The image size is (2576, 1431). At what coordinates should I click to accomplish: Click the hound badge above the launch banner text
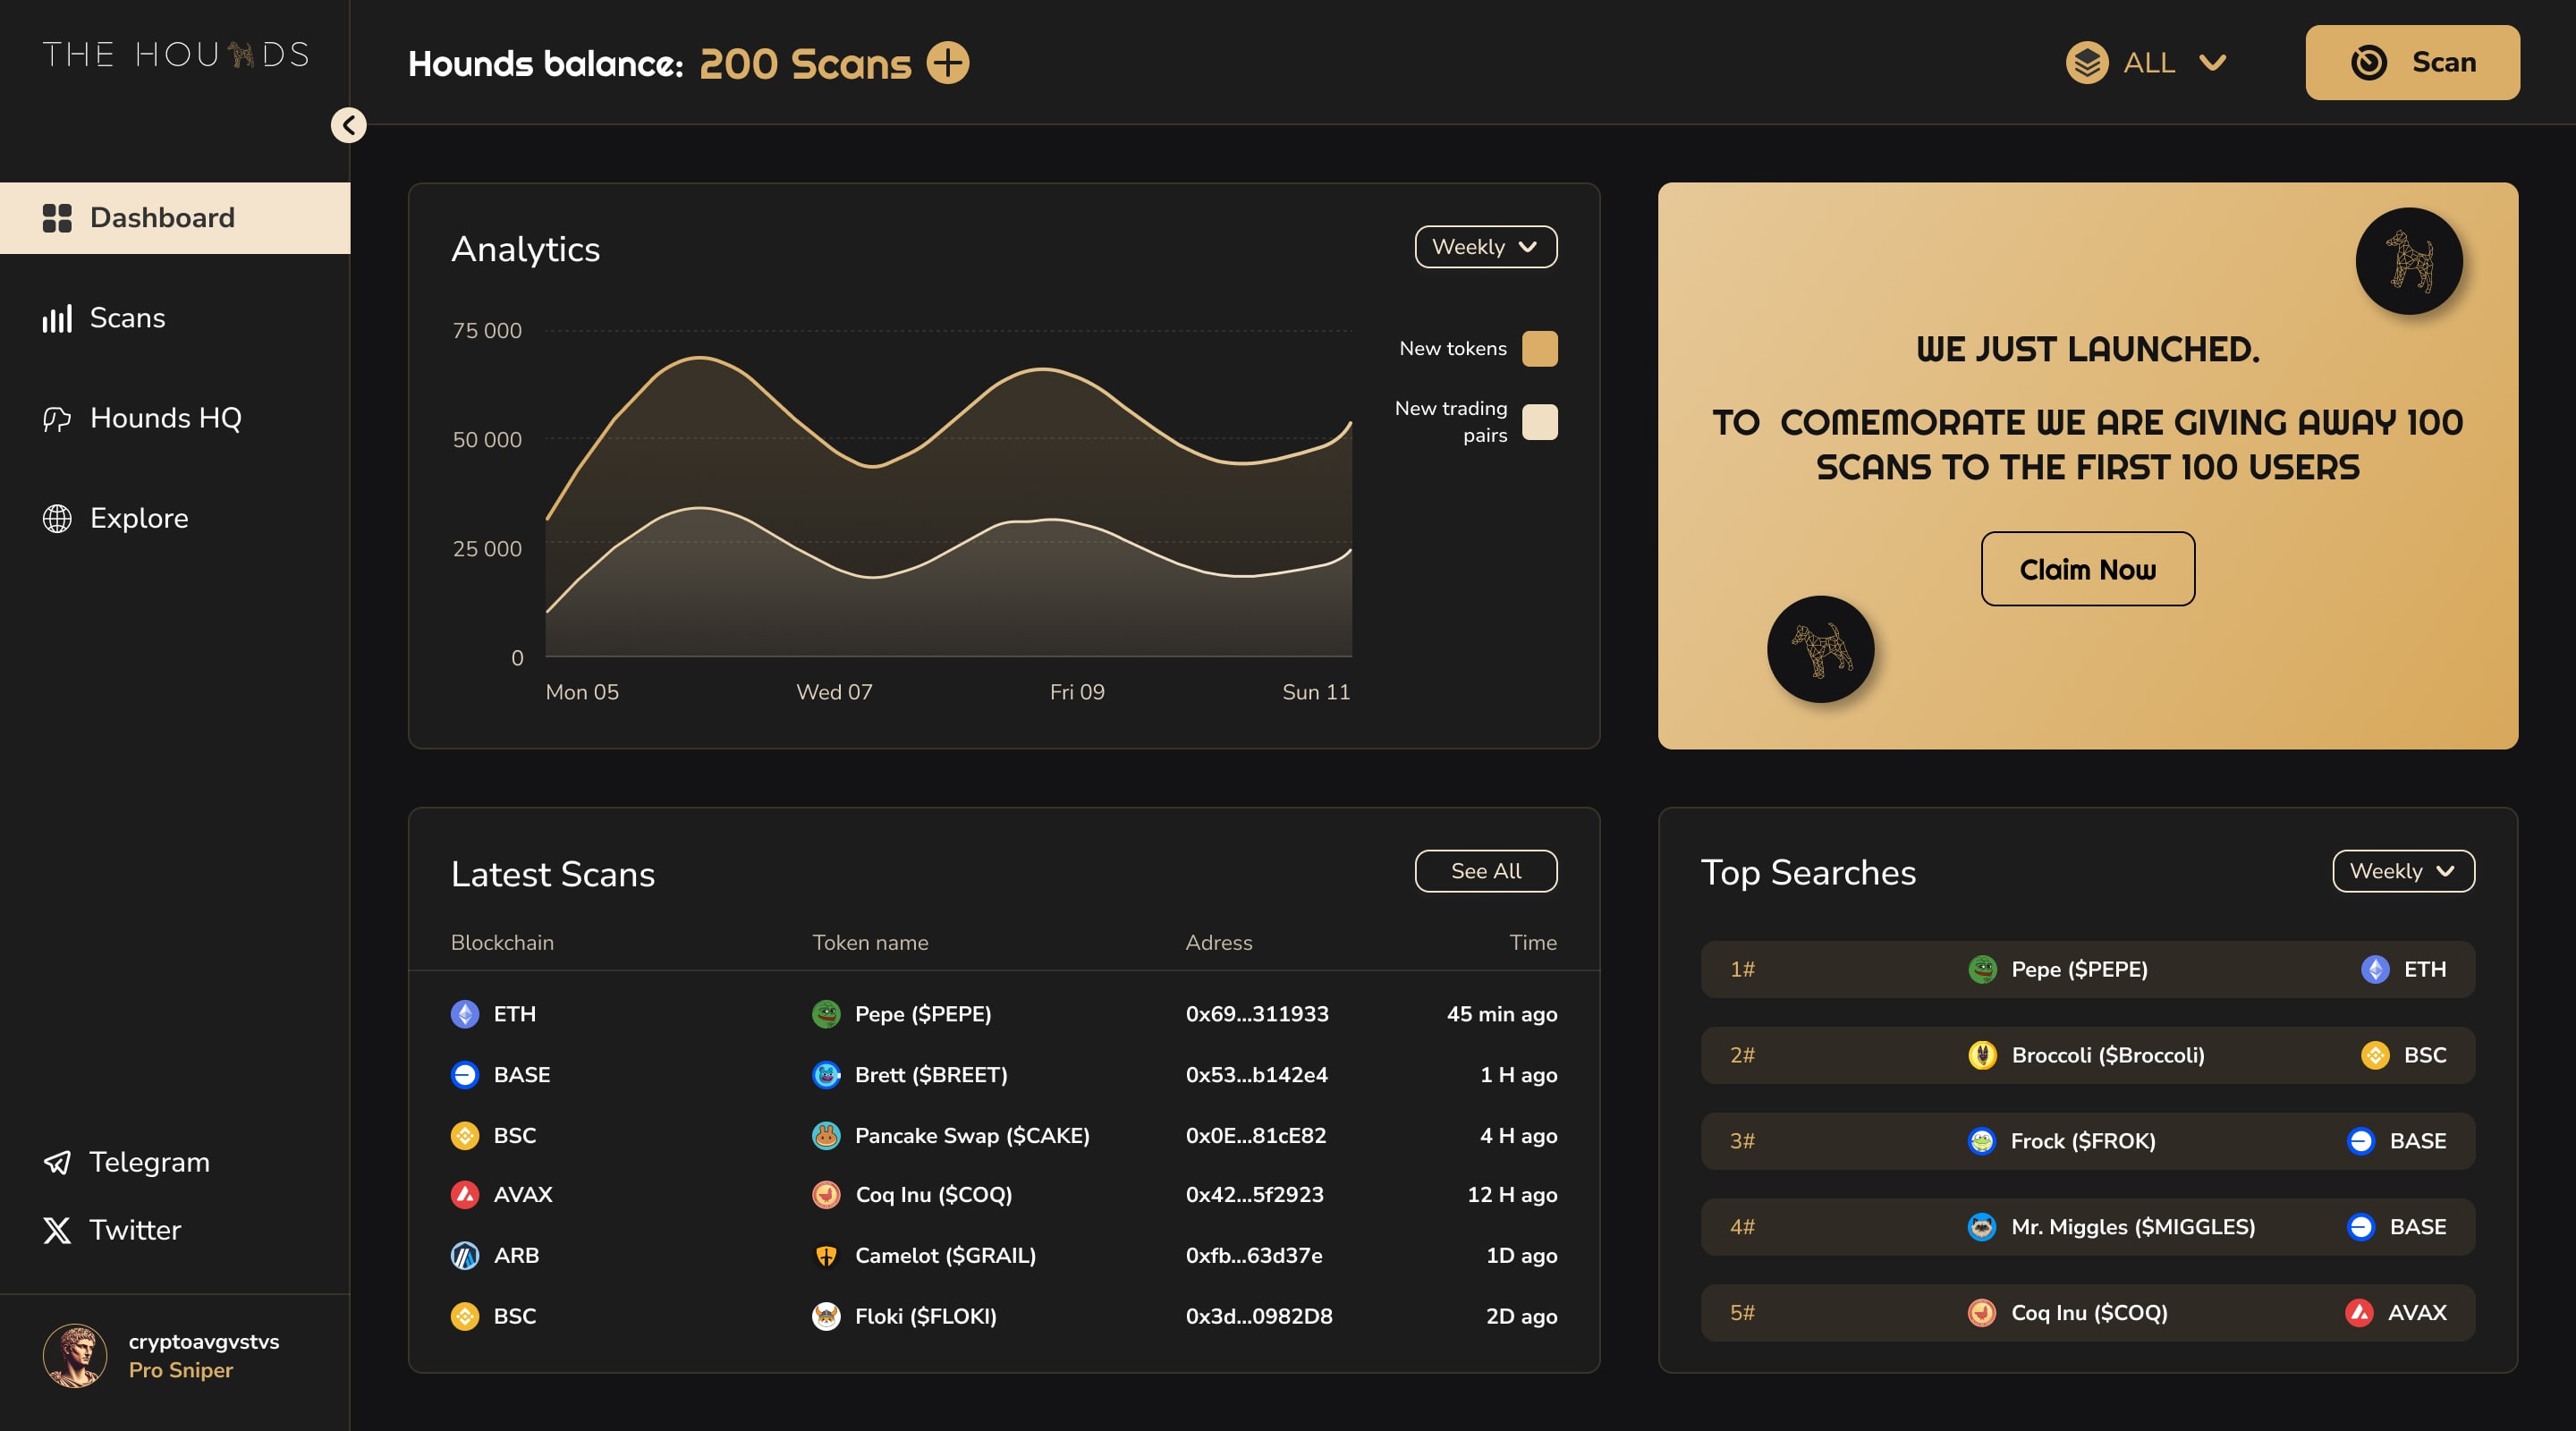2409,261
